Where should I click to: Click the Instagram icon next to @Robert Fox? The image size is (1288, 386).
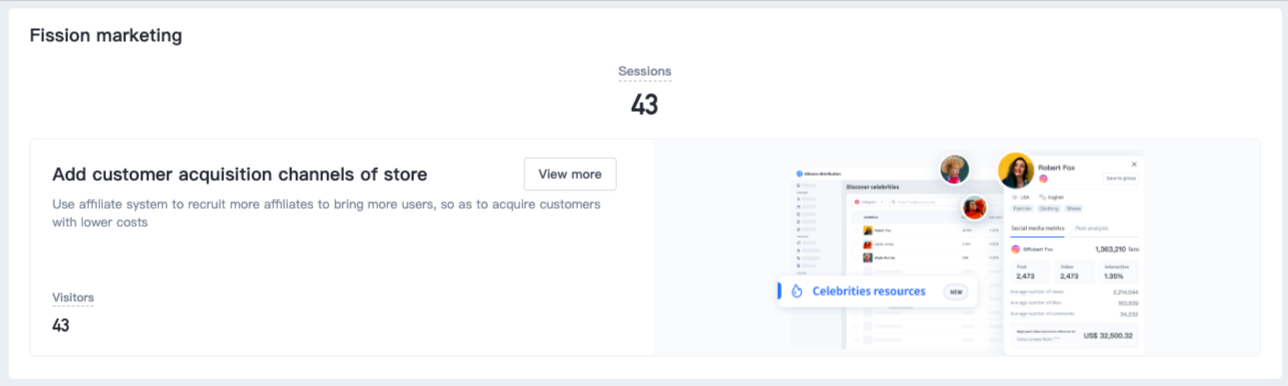click(x=1015, y=249)
